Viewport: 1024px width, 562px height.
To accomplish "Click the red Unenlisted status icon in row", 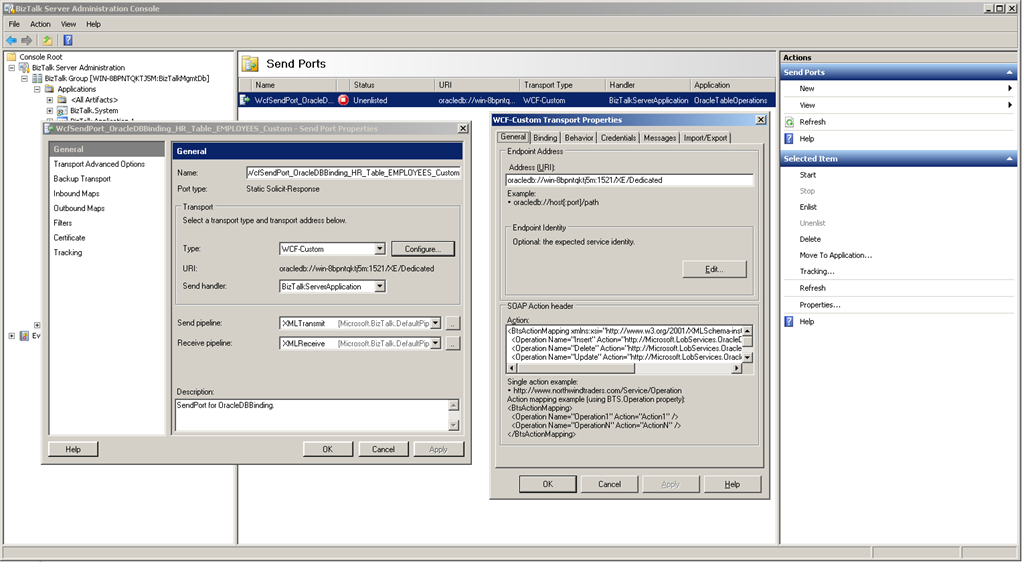I will (x=343, y=100).
